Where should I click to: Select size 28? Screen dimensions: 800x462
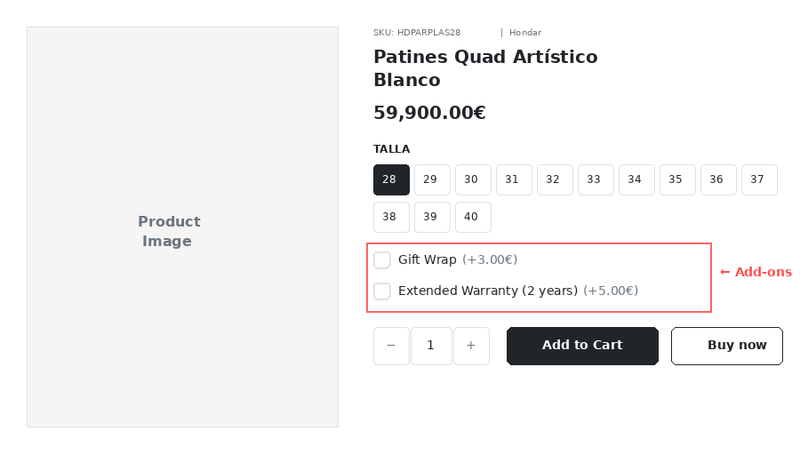tap(391, 180)
